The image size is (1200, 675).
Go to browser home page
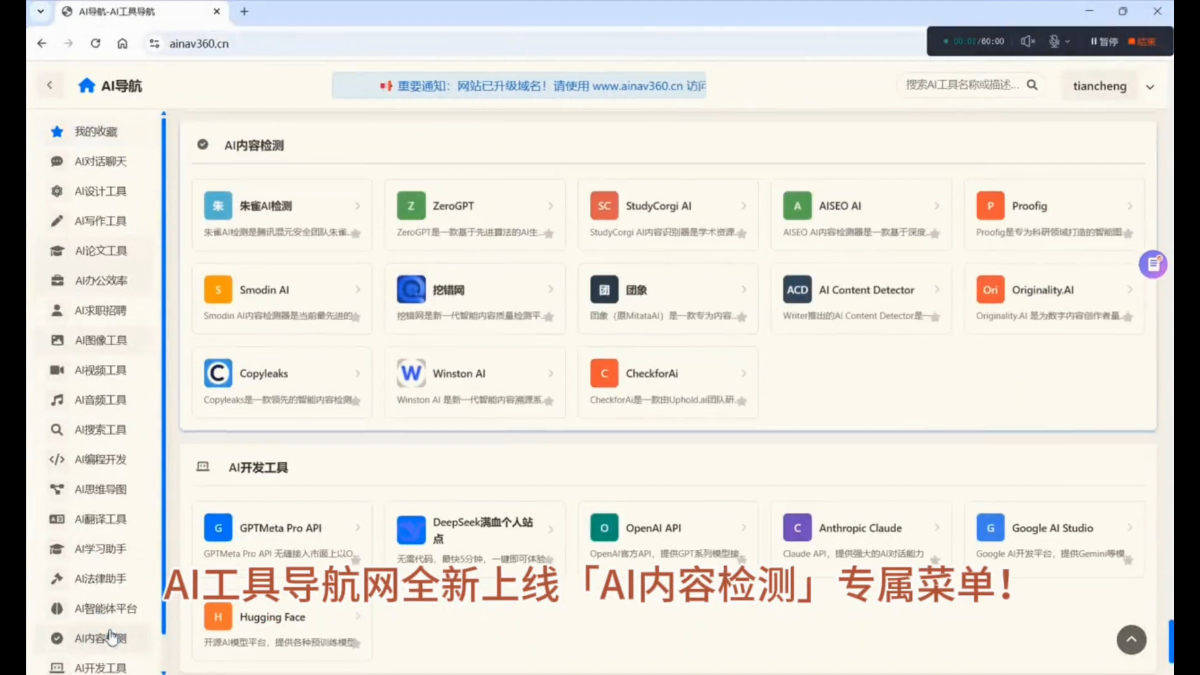coord(122,43)
